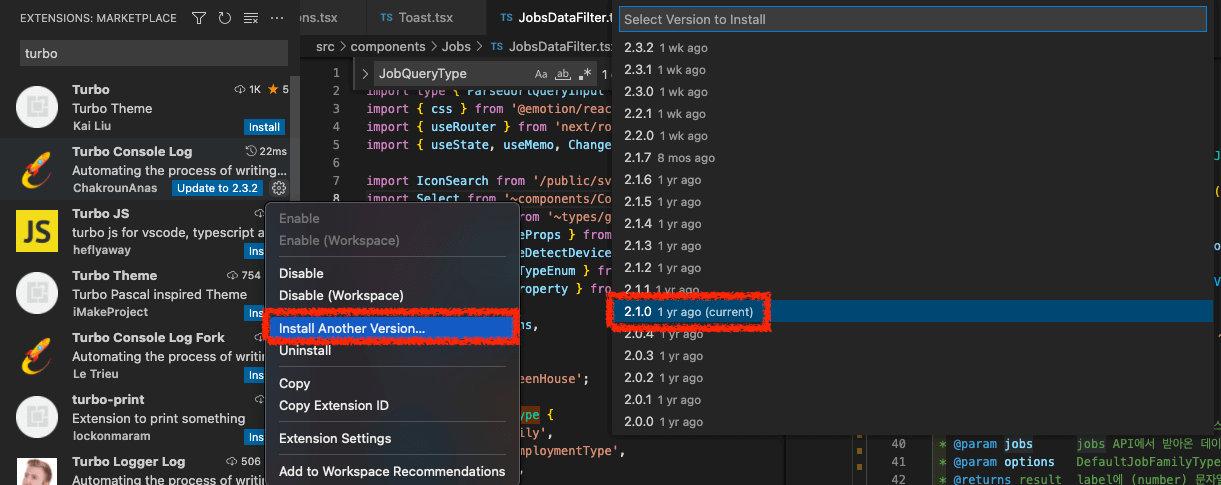Select version 2.1.0 (current) row

click(x=912, y=312)
